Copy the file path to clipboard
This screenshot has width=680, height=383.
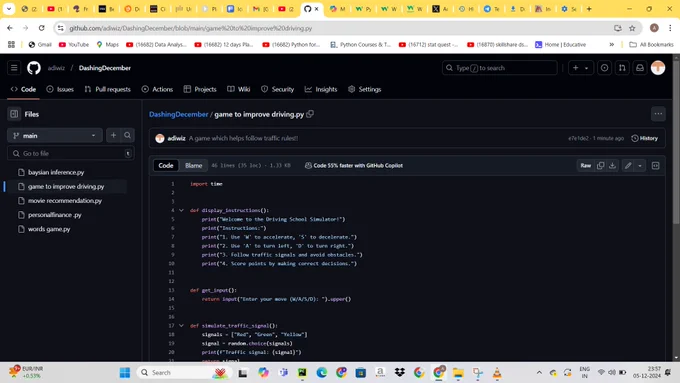tap(310, 114)
